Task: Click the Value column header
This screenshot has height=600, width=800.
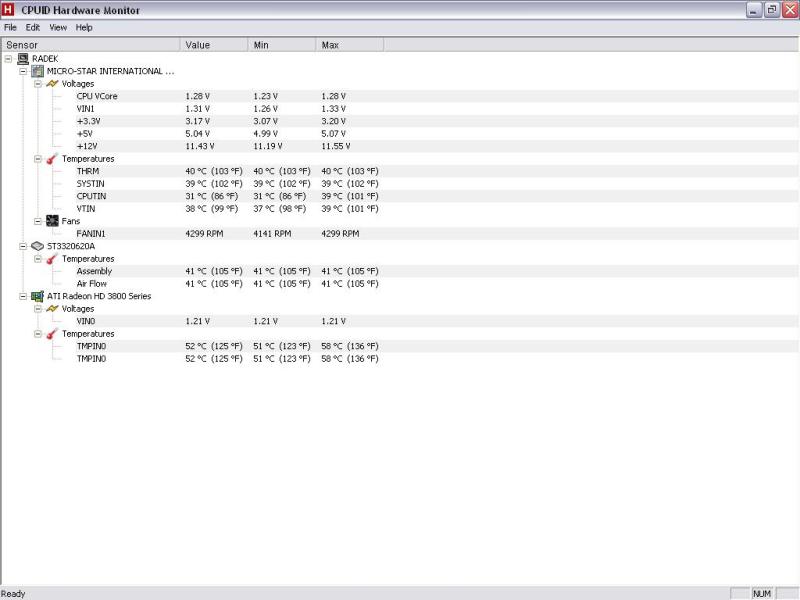Action: coord(214,45)
